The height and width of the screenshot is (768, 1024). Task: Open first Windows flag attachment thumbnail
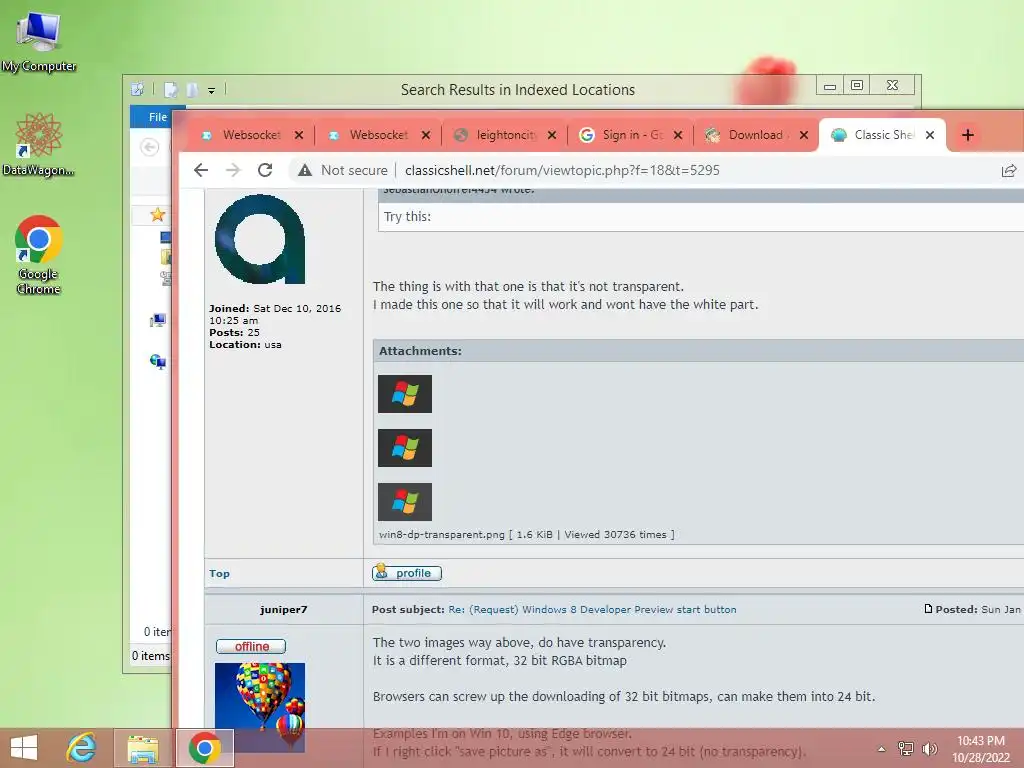coord(405,394)
